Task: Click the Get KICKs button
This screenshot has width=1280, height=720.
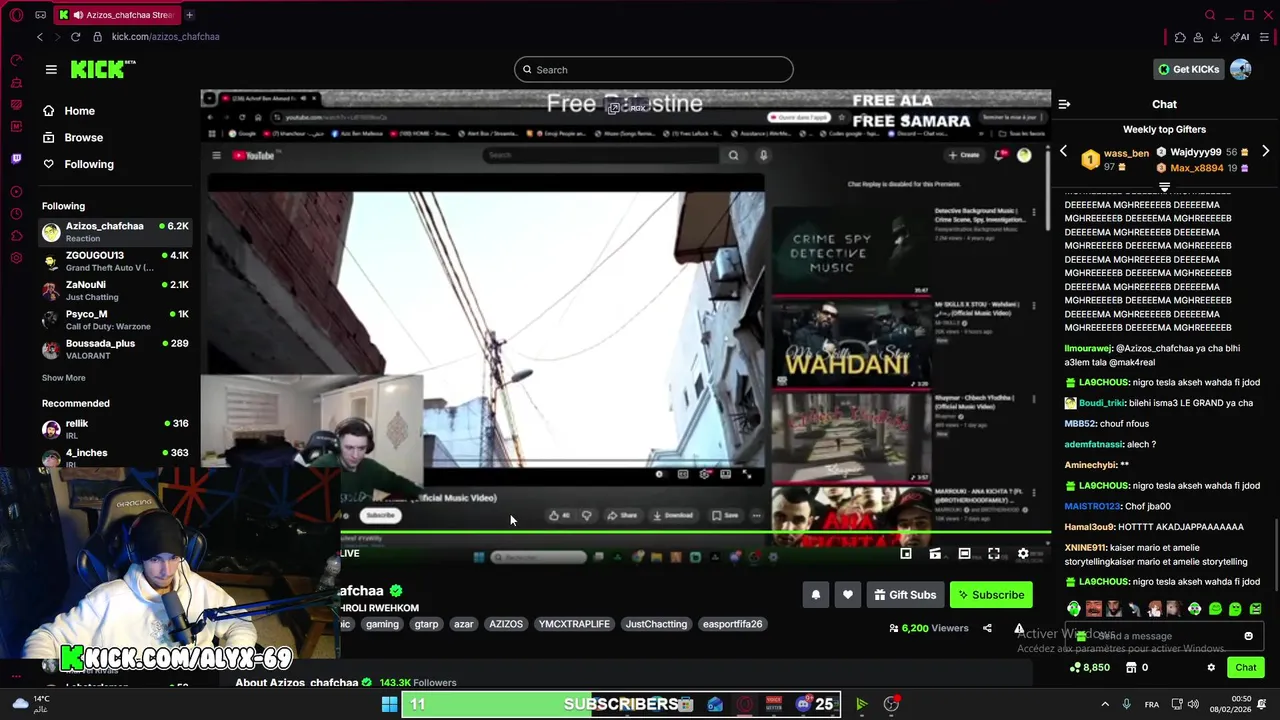Action: pos(1188,69)
